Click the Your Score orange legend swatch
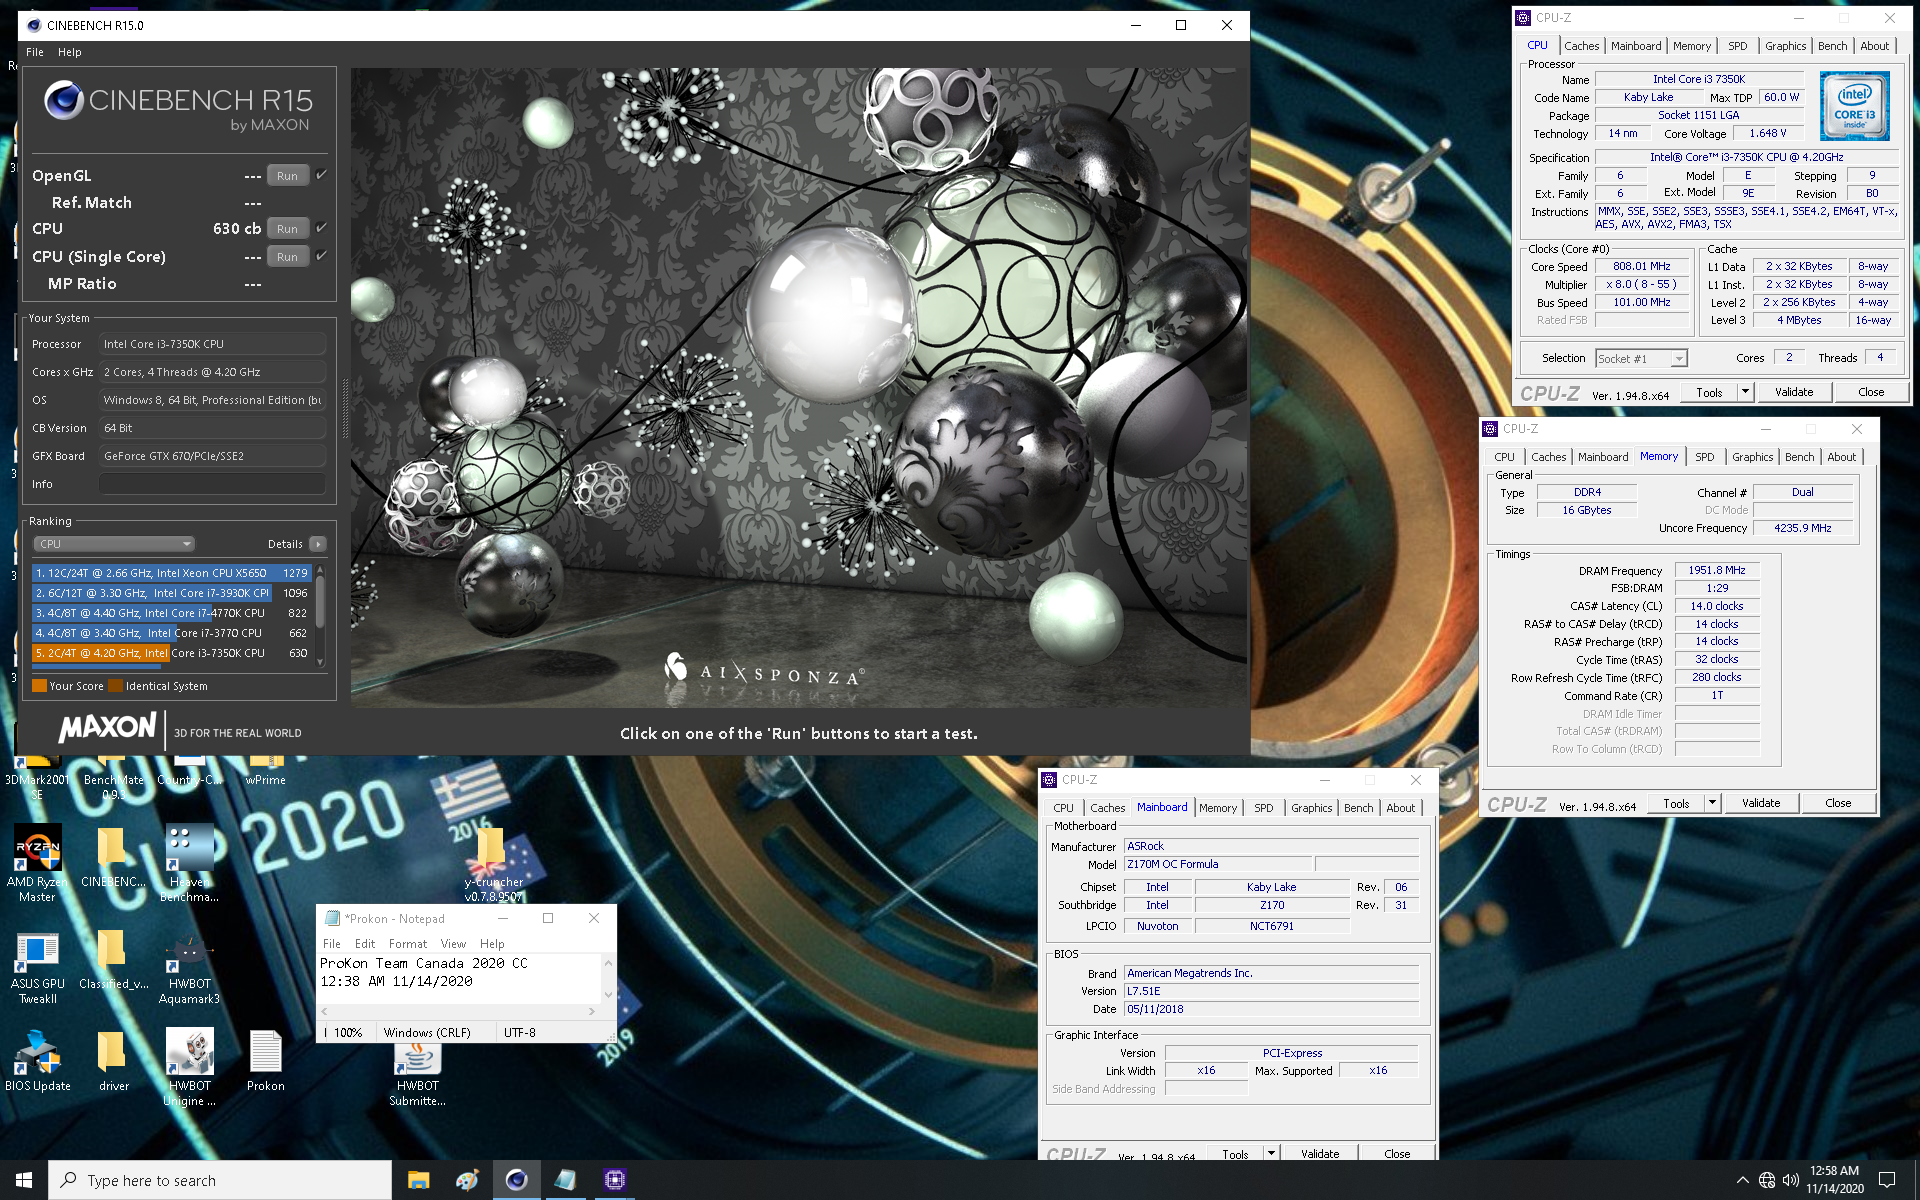This screenshot has width=1920, height=1200. click(x=40, y=686)
